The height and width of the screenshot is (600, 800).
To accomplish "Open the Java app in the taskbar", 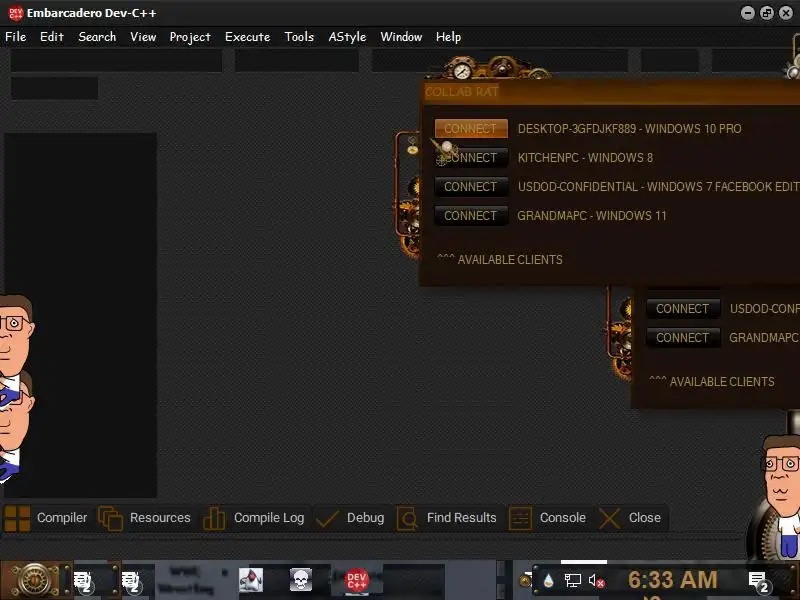I will (251, 580).
